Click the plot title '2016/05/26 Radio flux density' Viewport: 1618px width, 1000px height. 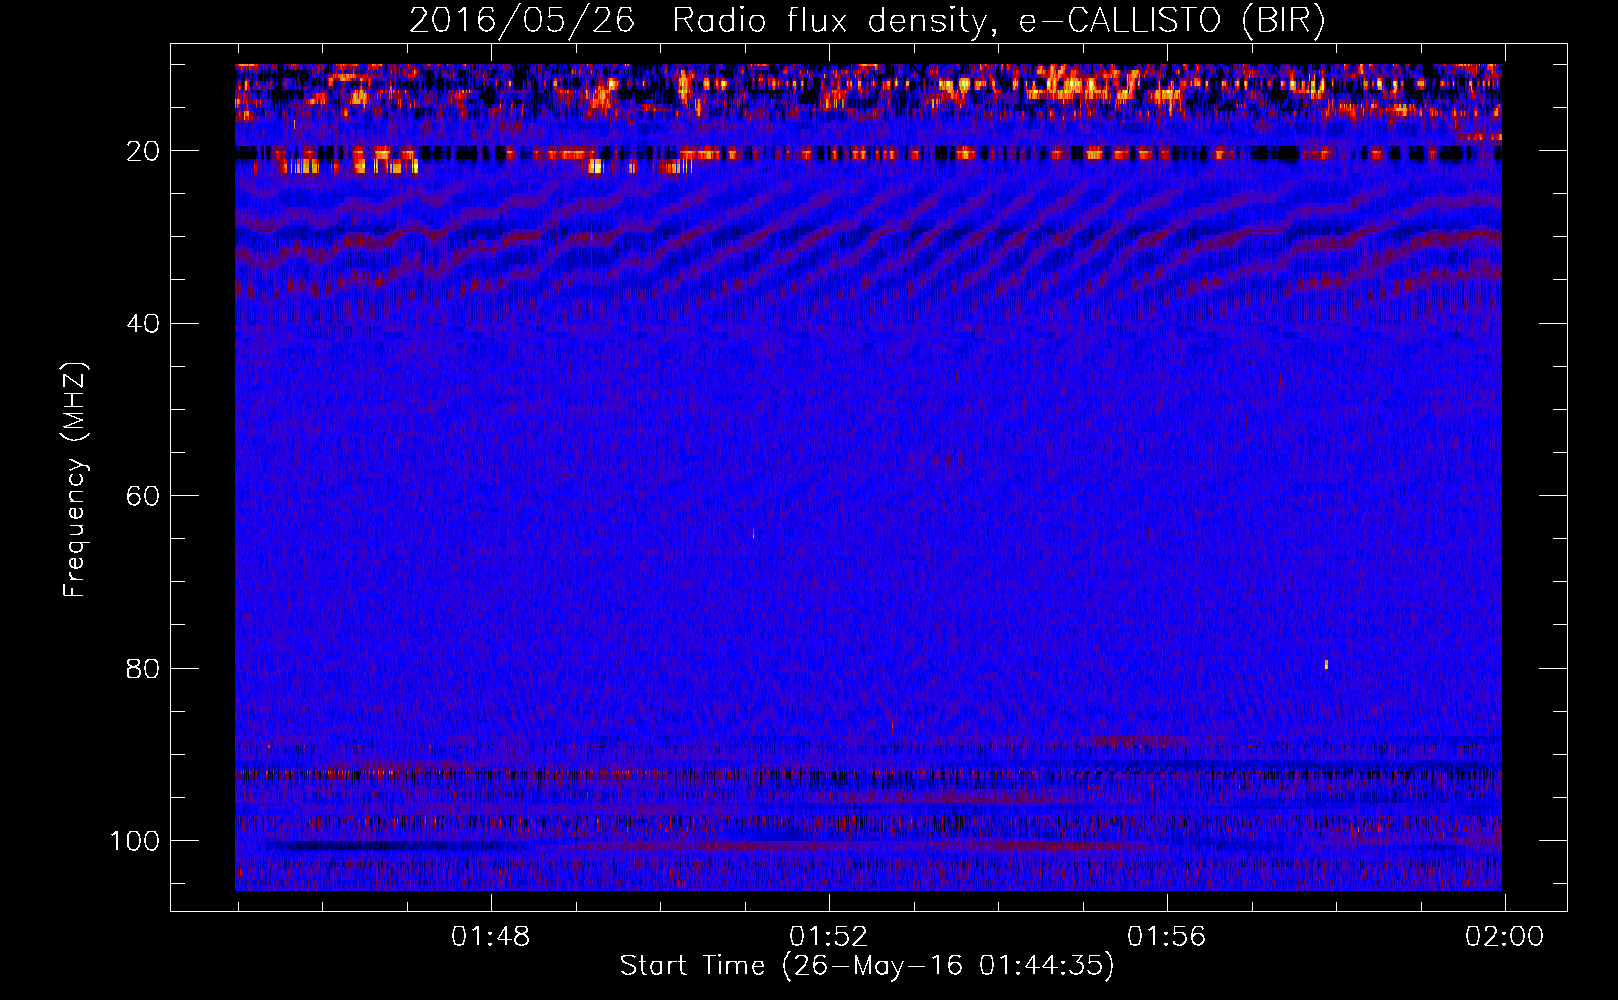697,21
